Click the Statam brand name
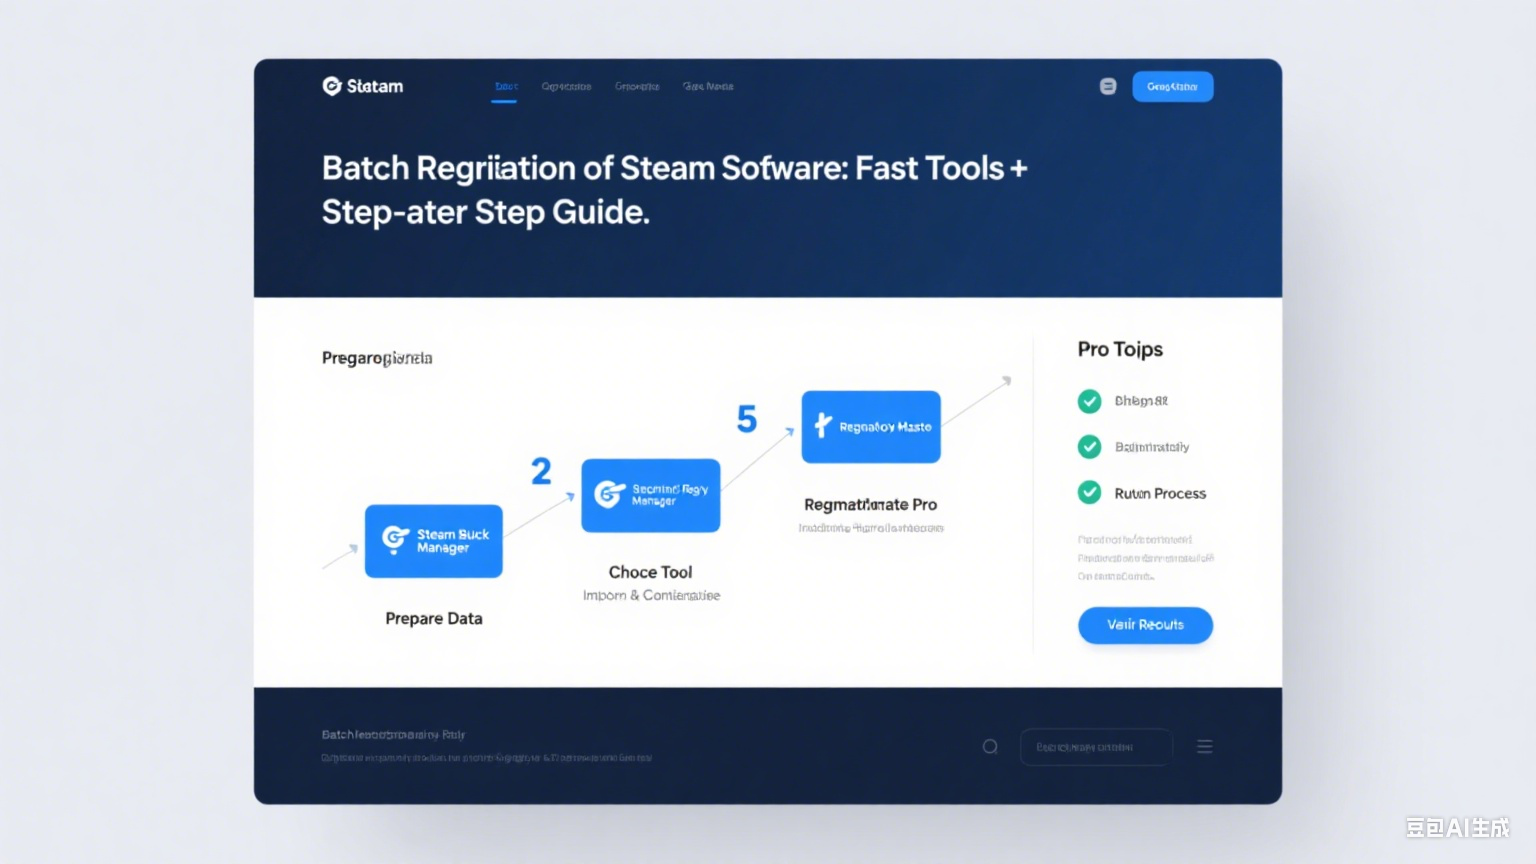The height and width of the screenshot is (864, 1536). tap(375, 86)
